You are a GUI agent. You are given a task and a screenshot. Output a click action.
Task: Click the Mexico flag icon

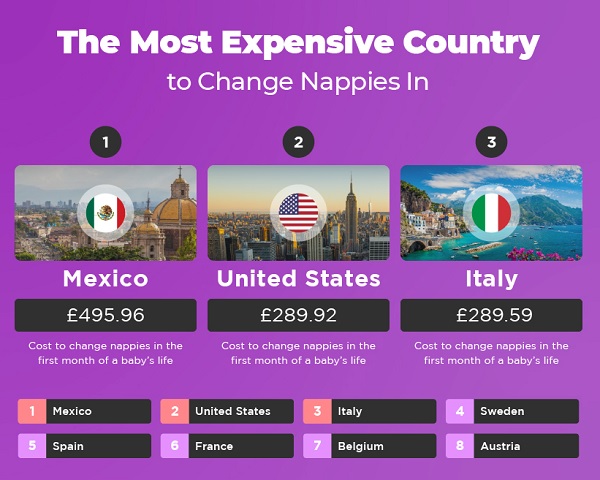point(105,212)
